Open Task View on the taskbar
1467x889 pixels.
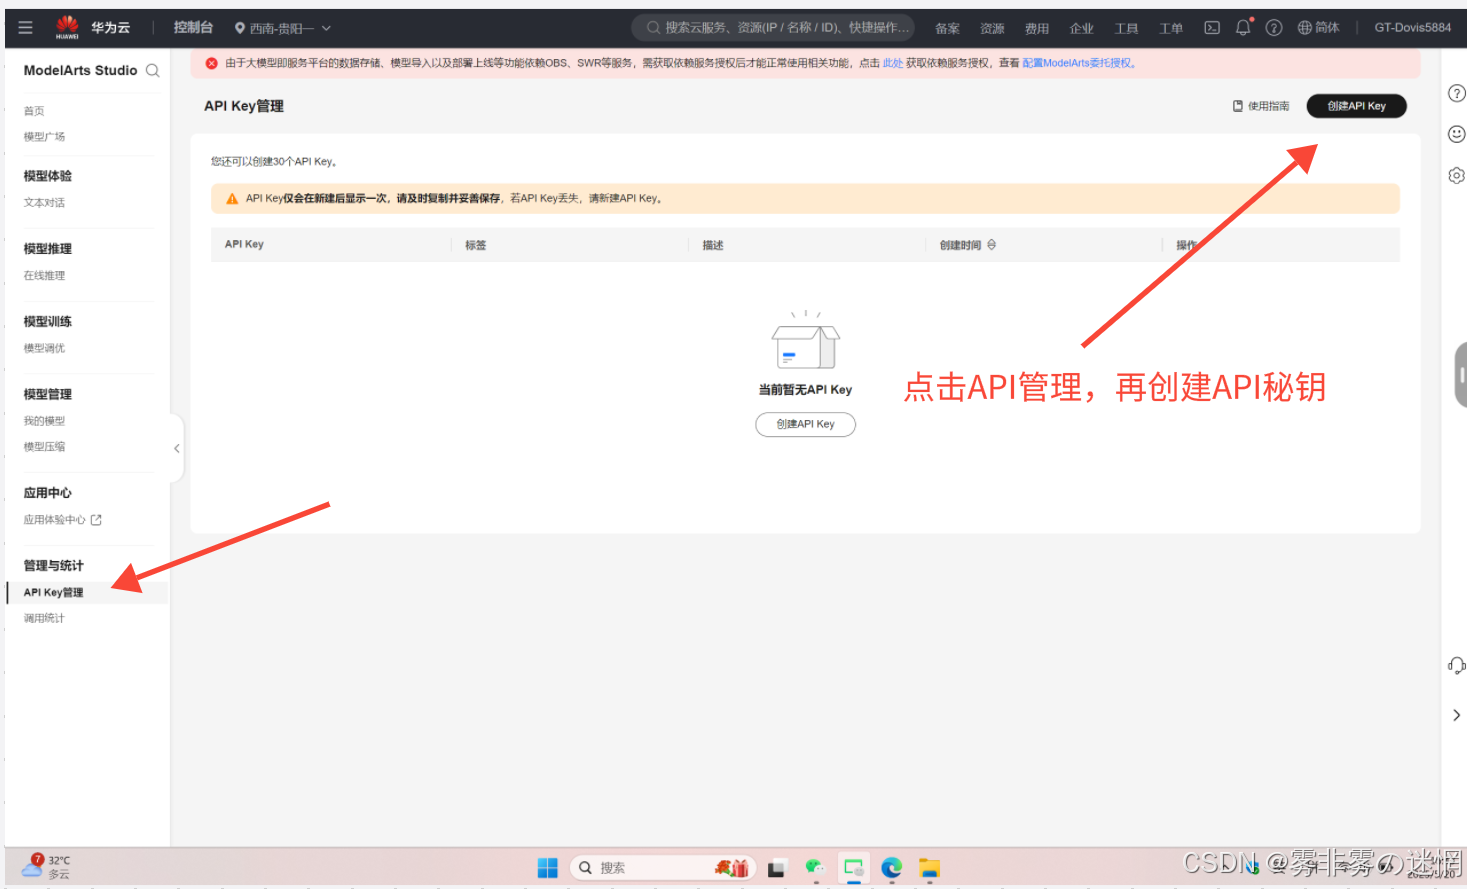click(x=776, y=868)
